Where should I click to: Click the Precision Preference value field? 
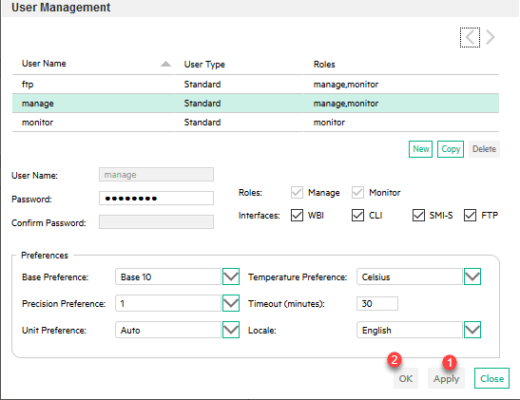169,303
